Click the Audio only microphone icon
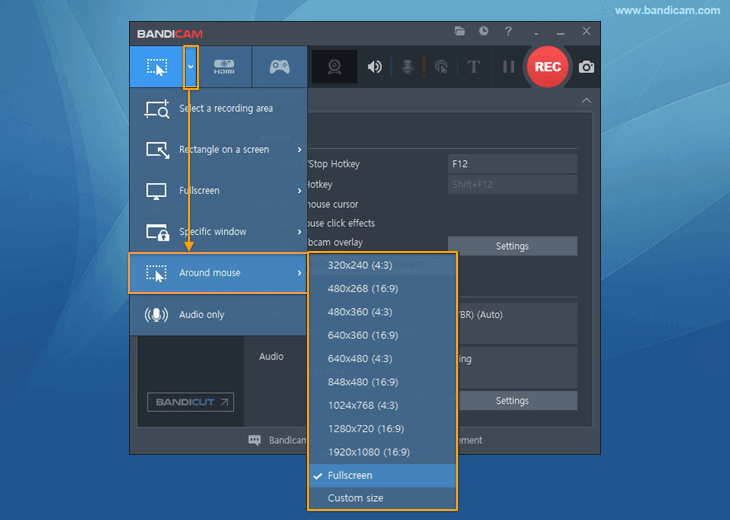Image resolution: width=730 pixels, height=520 pixels. click(156, 315)
